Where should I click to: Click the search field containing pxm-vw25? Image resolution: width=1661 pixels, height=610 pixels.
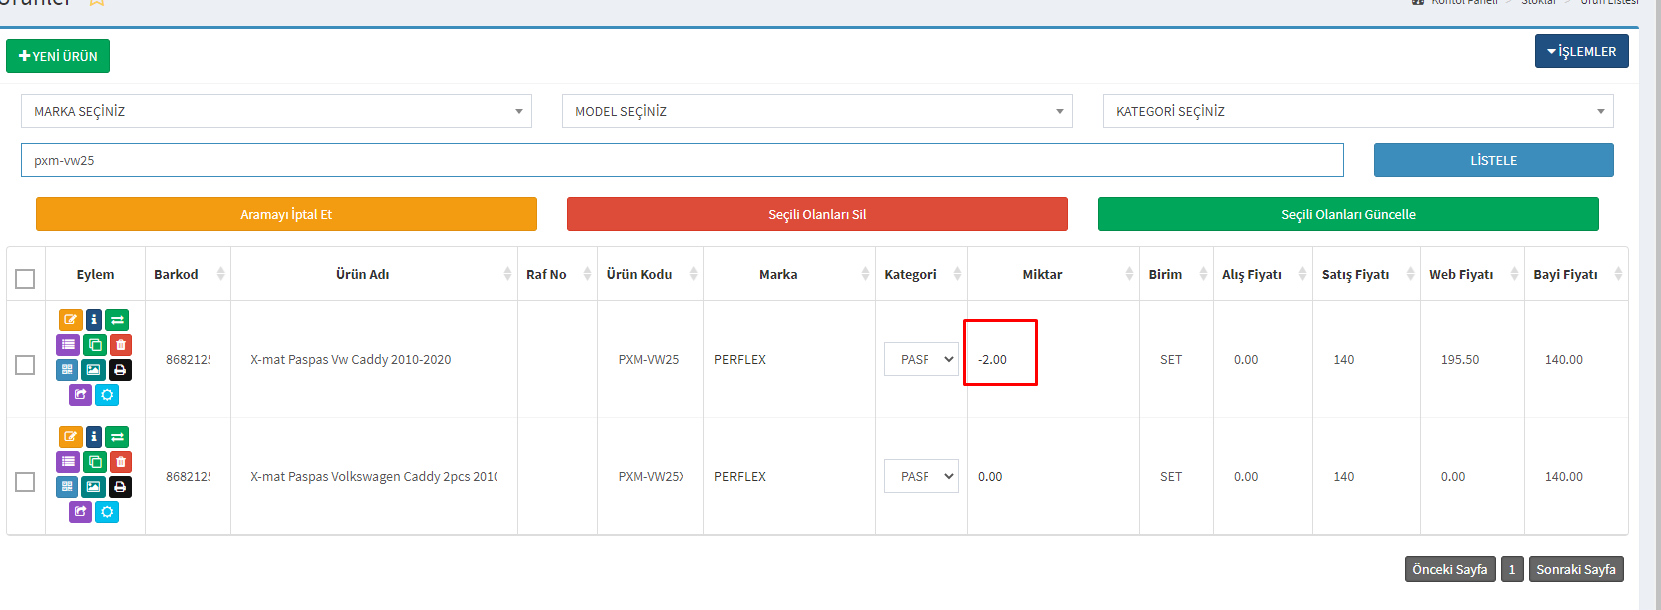pos(681,160)
